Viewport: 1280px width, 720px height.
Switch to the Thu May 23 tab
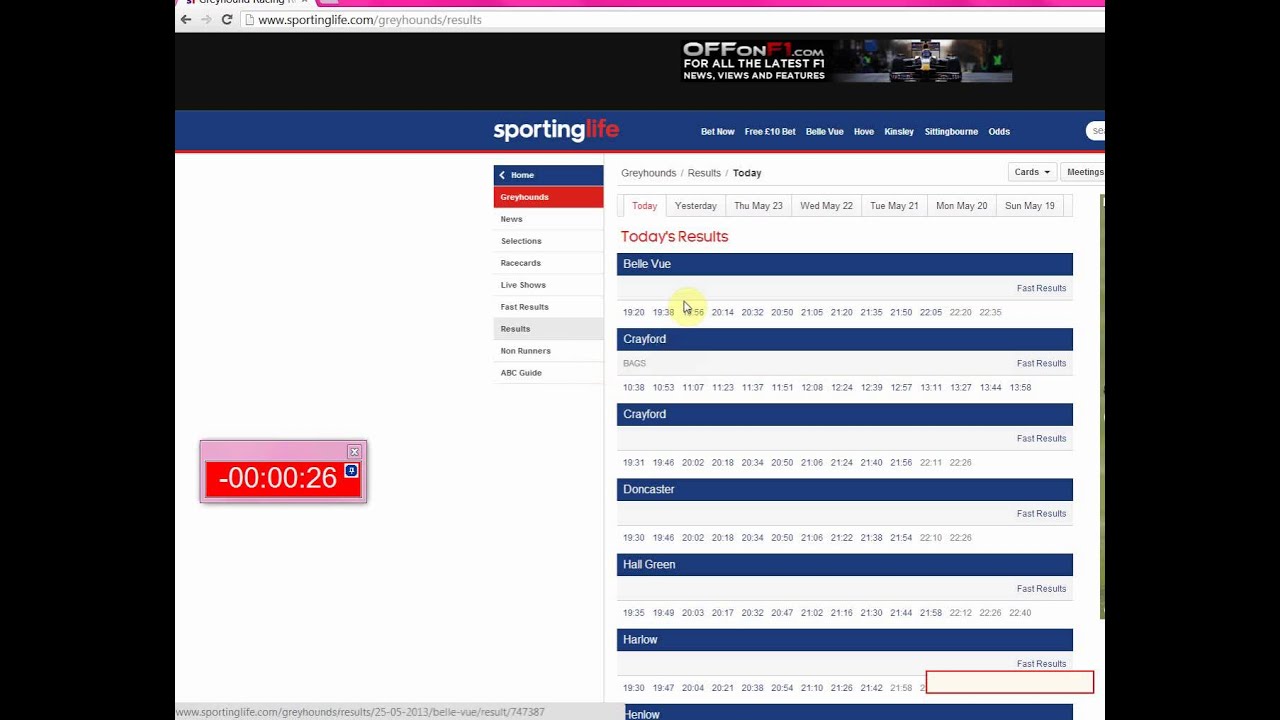coord(758,206)
